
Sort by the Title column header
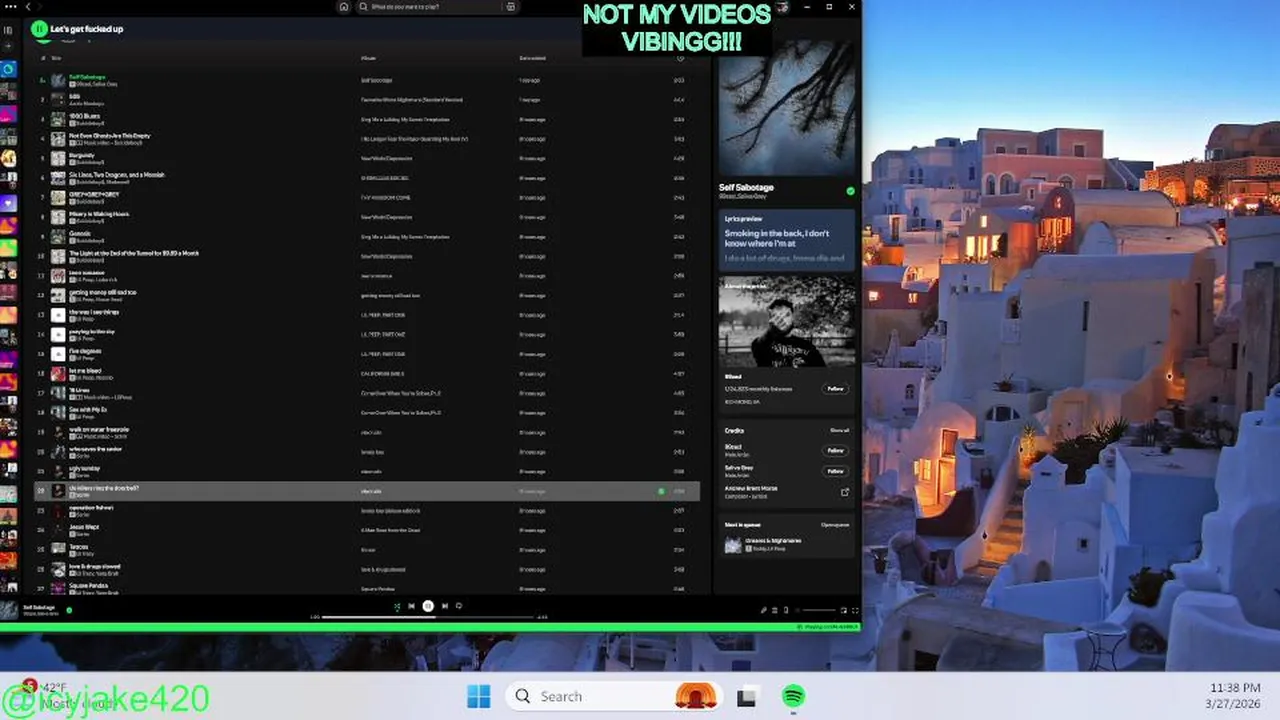pyautogui.click(x=56, y=58)
